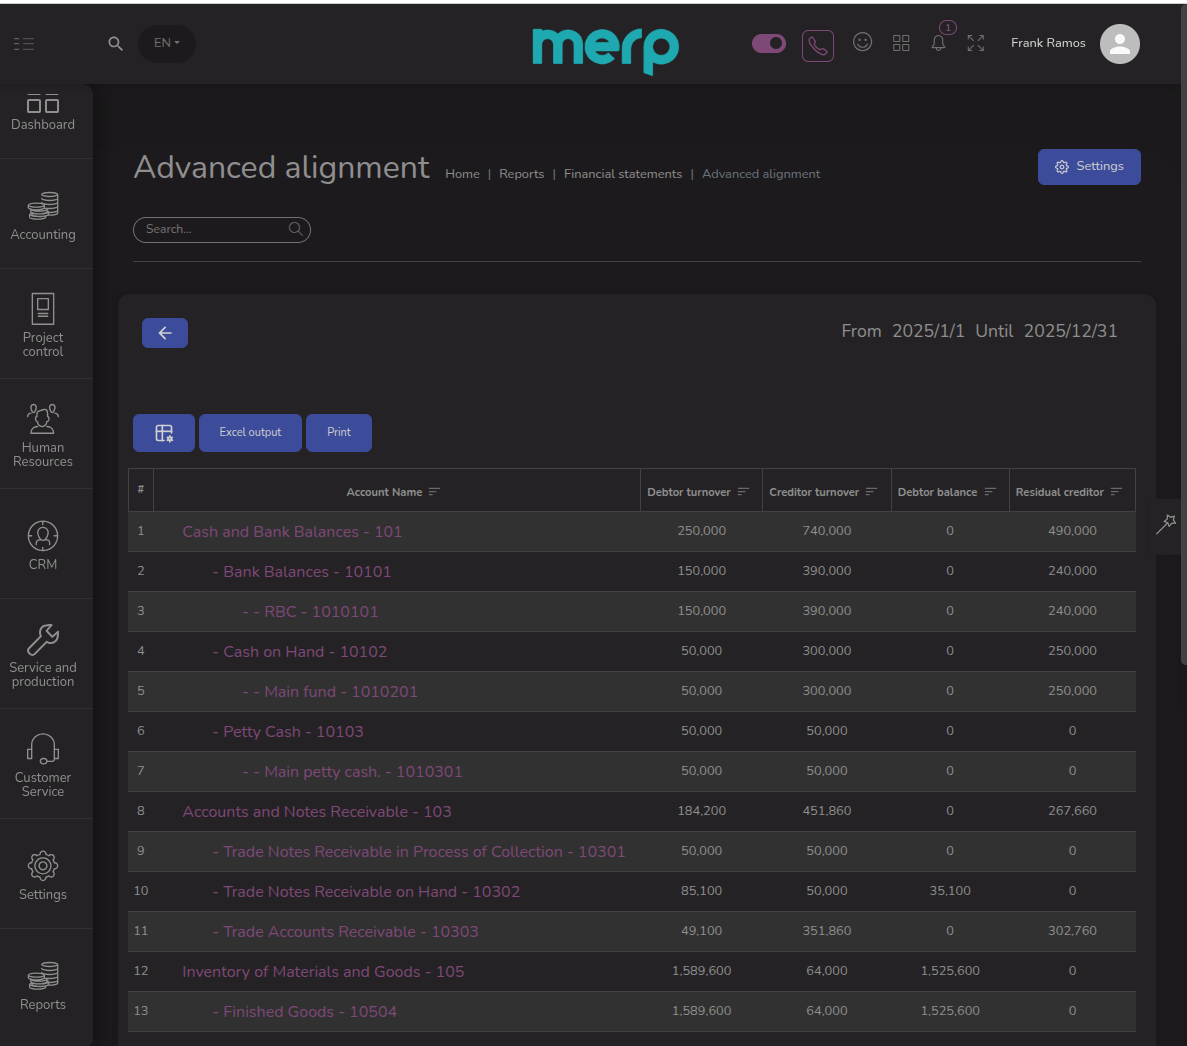The height and width of the screenshot is (1046, 1187).
Task: Open the notifications bell
Action: point(938,43)
